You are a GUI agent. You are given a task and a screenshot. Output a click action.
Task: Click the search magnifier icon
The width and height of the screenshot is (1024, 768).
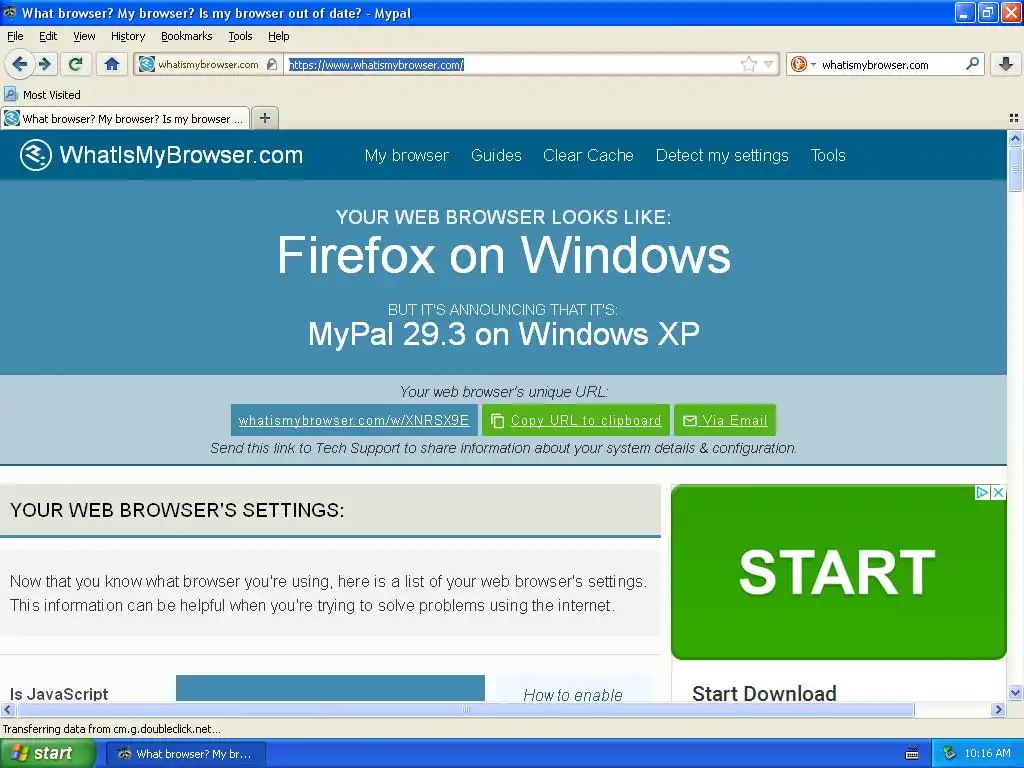972,63
